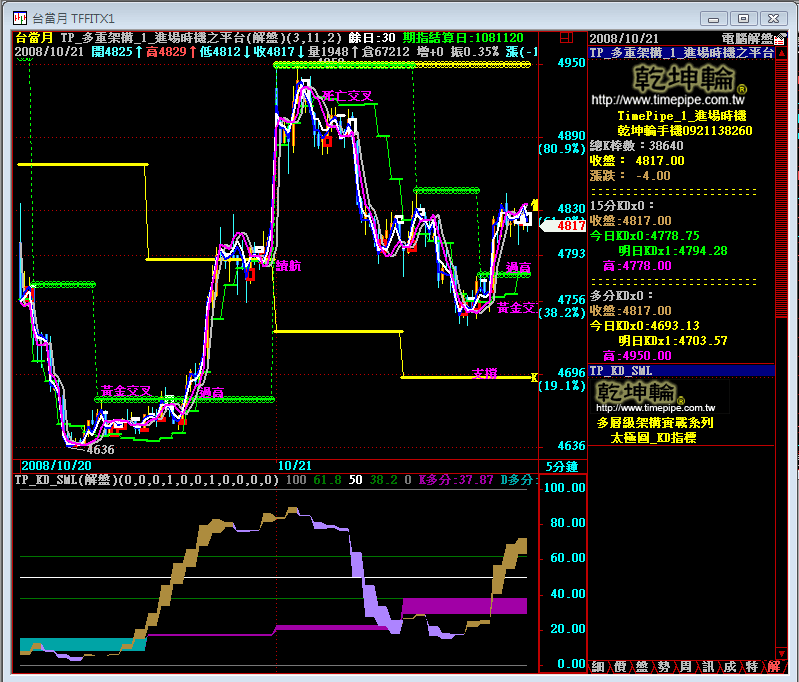This screenshot has height=682, width=799.
Task: Select the 解 tab
Action: click(774, 667)
